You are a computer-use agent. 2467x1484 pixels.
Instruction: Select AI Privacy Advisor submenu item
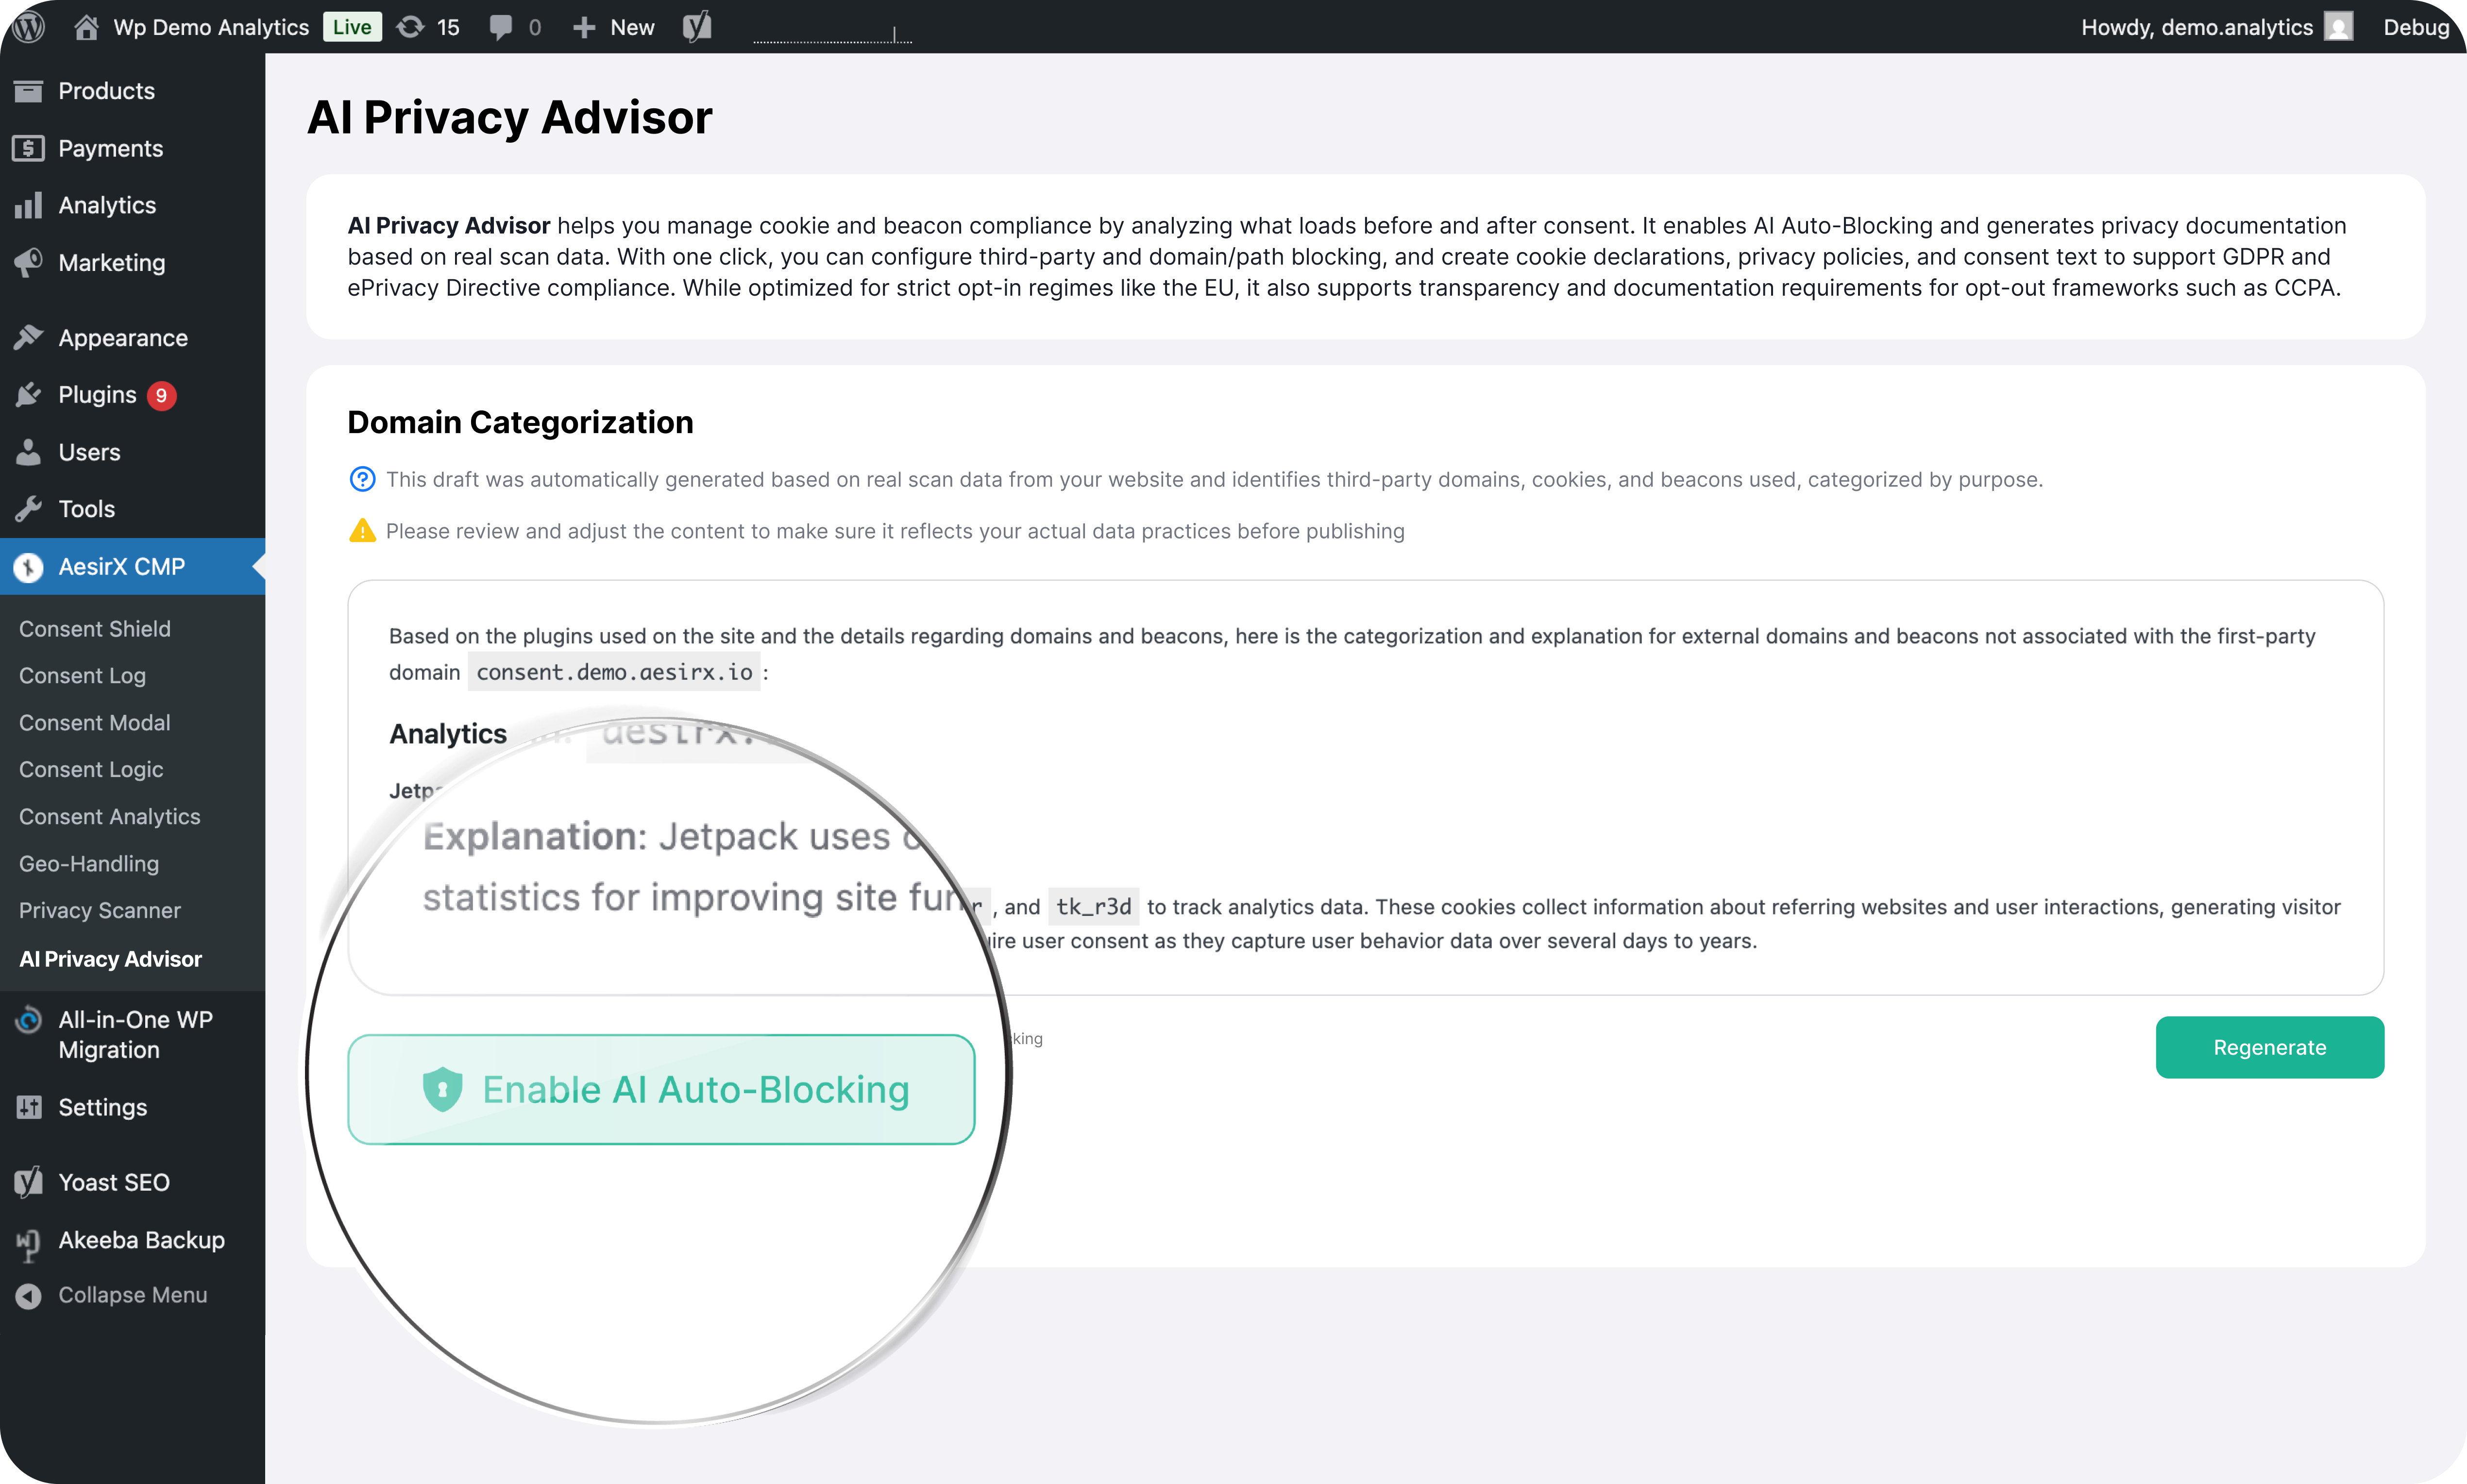click(110, 959)
